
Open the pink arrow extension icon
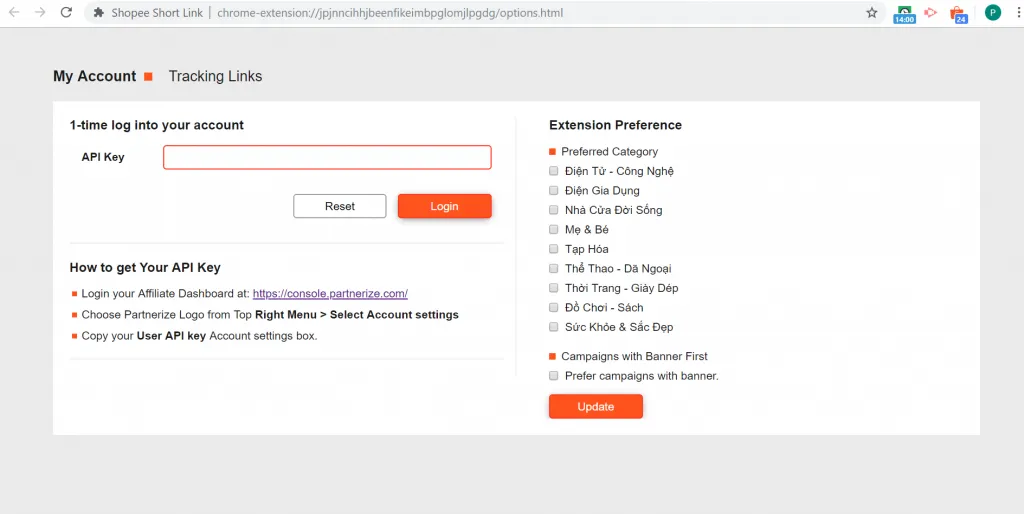pos(931,12)
